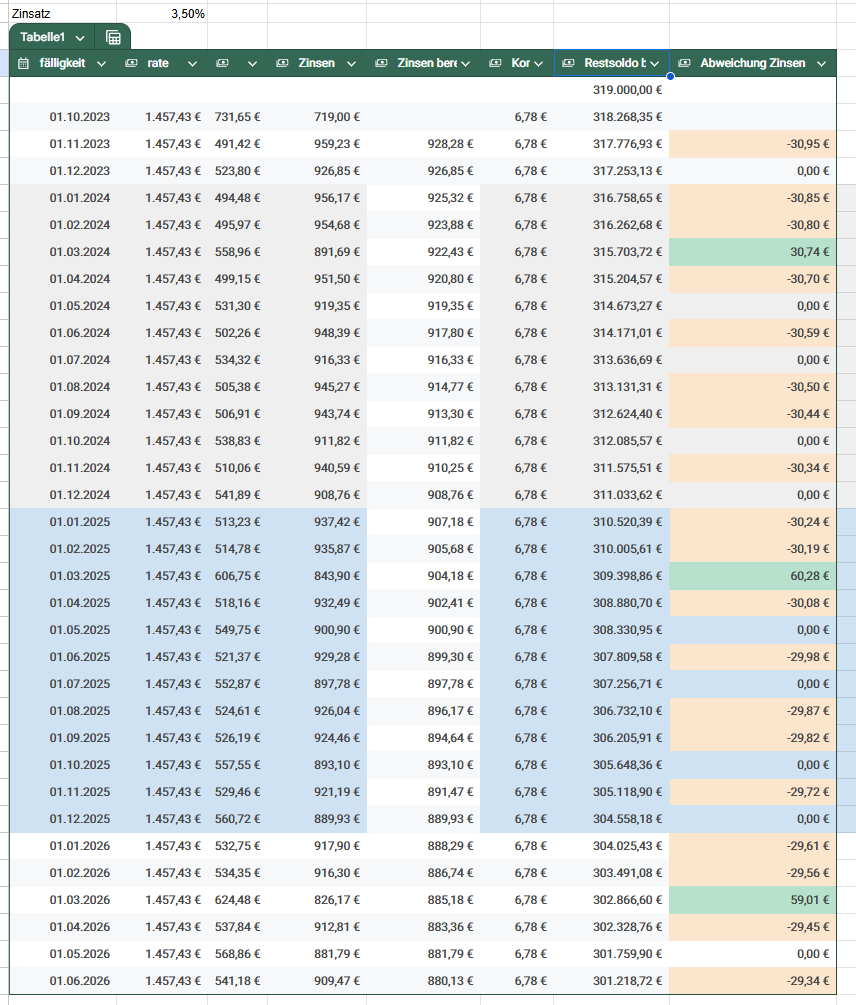Select the Zinsen cell 843,90 €
This screenshot has width=856, height=1005.
[317, 576]
